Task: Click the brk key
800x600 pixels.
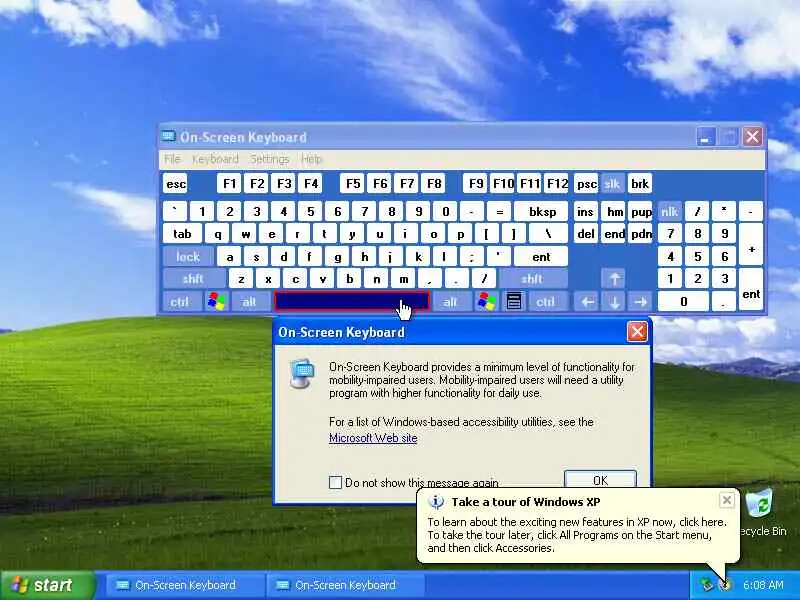Action: (x=640, y=184)
